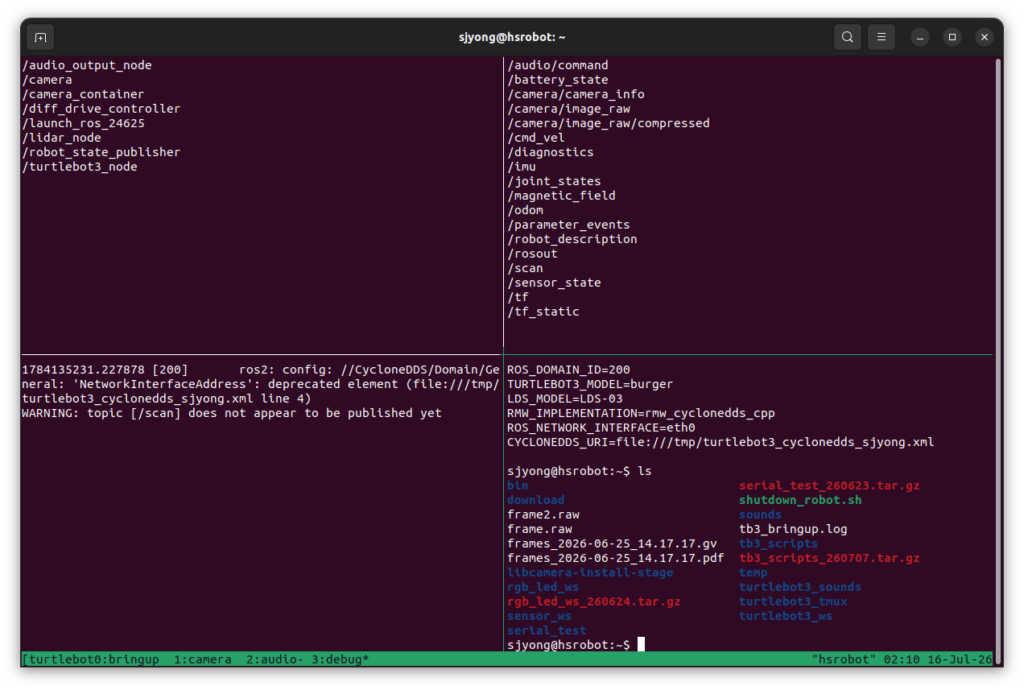Click the frame2.raw file name
This screenshot has width=1024, height=690.
(x=543, y=514)
